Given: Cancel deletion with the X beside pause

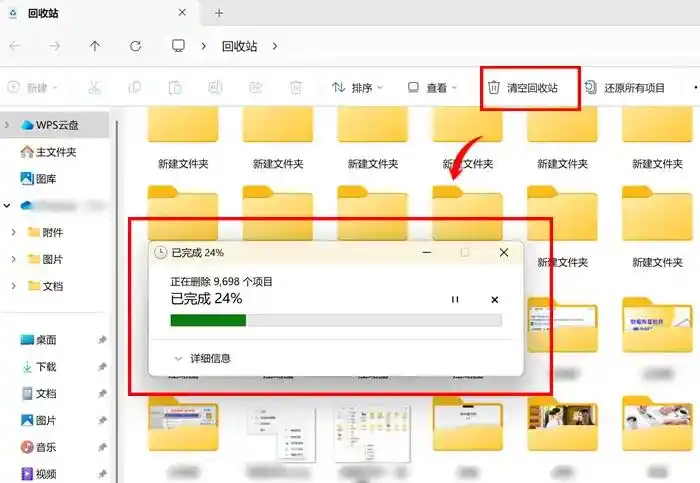Looking at the screenshot, I should click(x=494, y=299).
